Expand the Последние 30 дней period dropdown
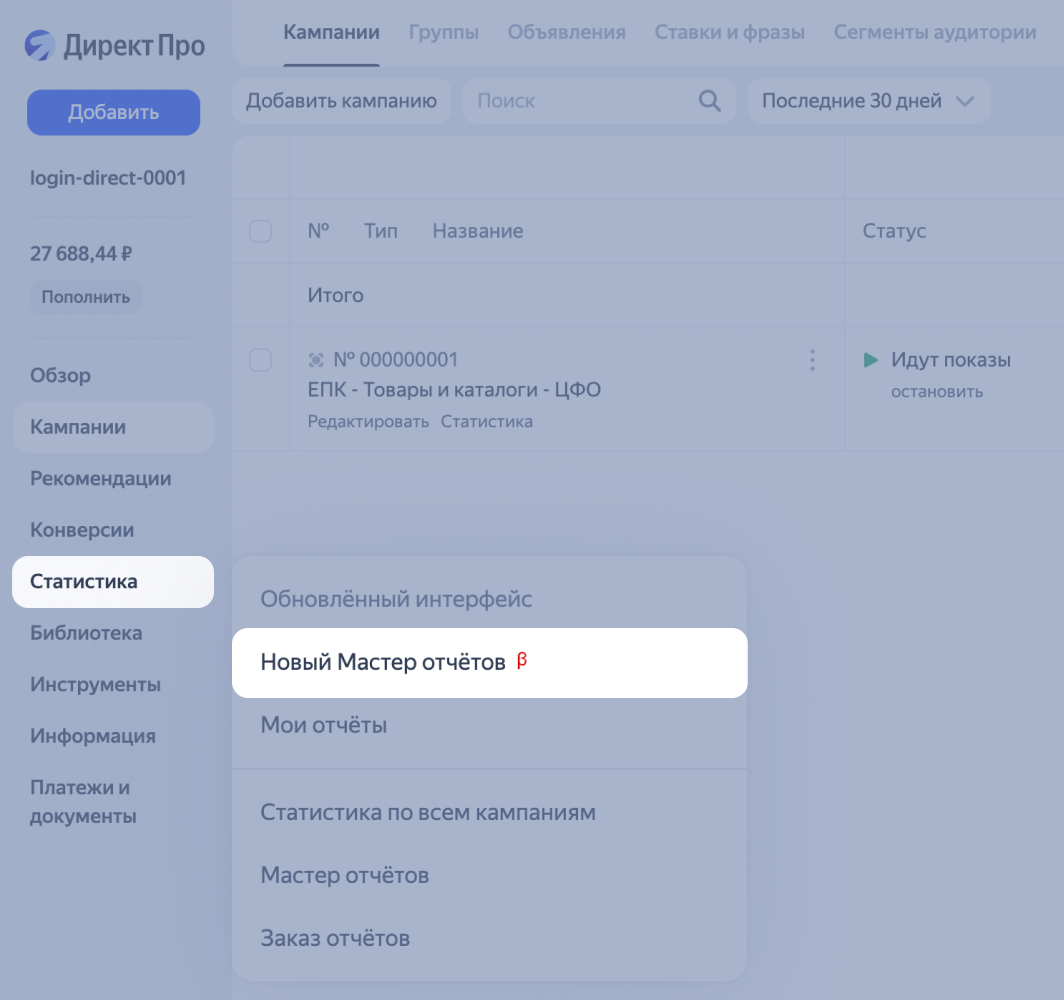Viewport: 1064px width, 1000px height. click(868, 101)
